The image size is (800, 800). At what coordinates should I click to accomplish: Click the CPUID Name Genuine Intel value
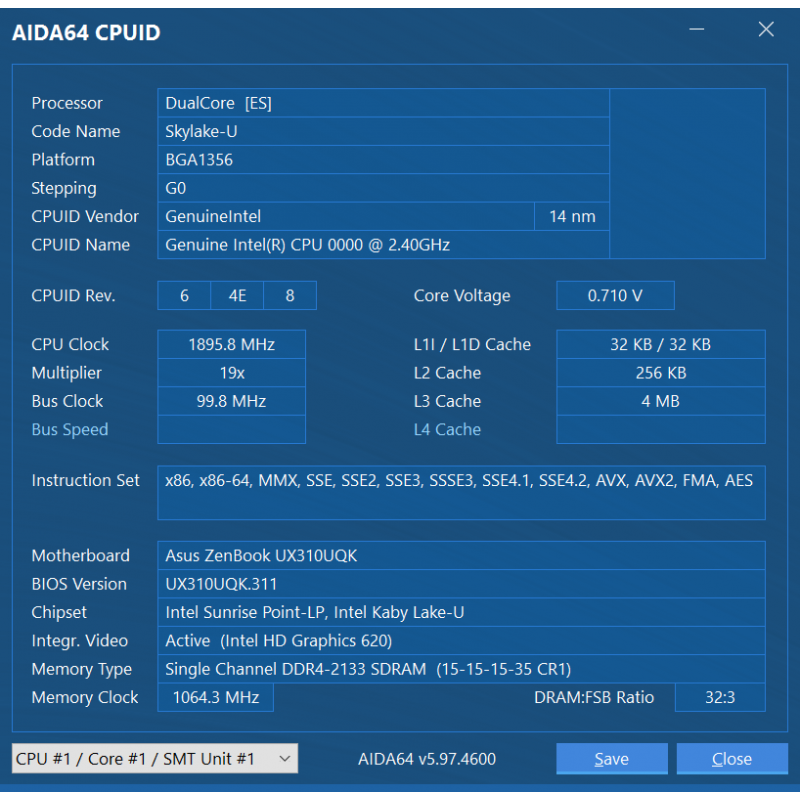[x=383, y=245]
